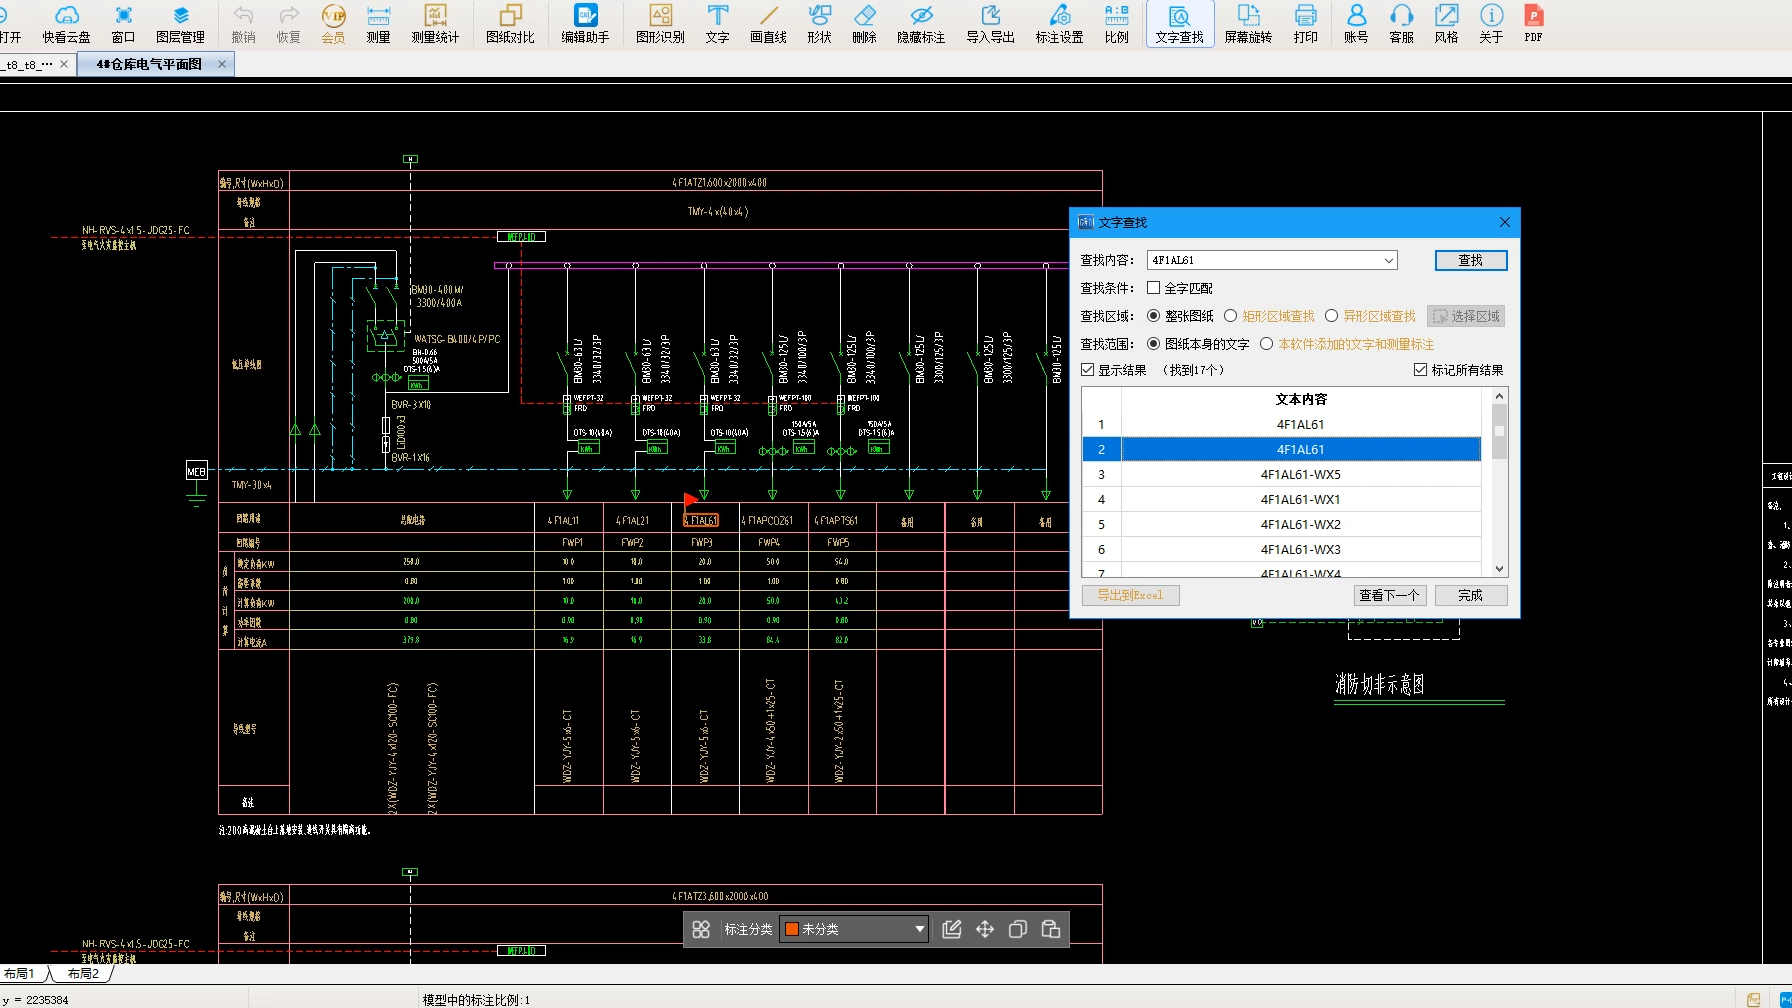Open the 关于 about info
1792x1008 pixels.
tap(1491, 24)
